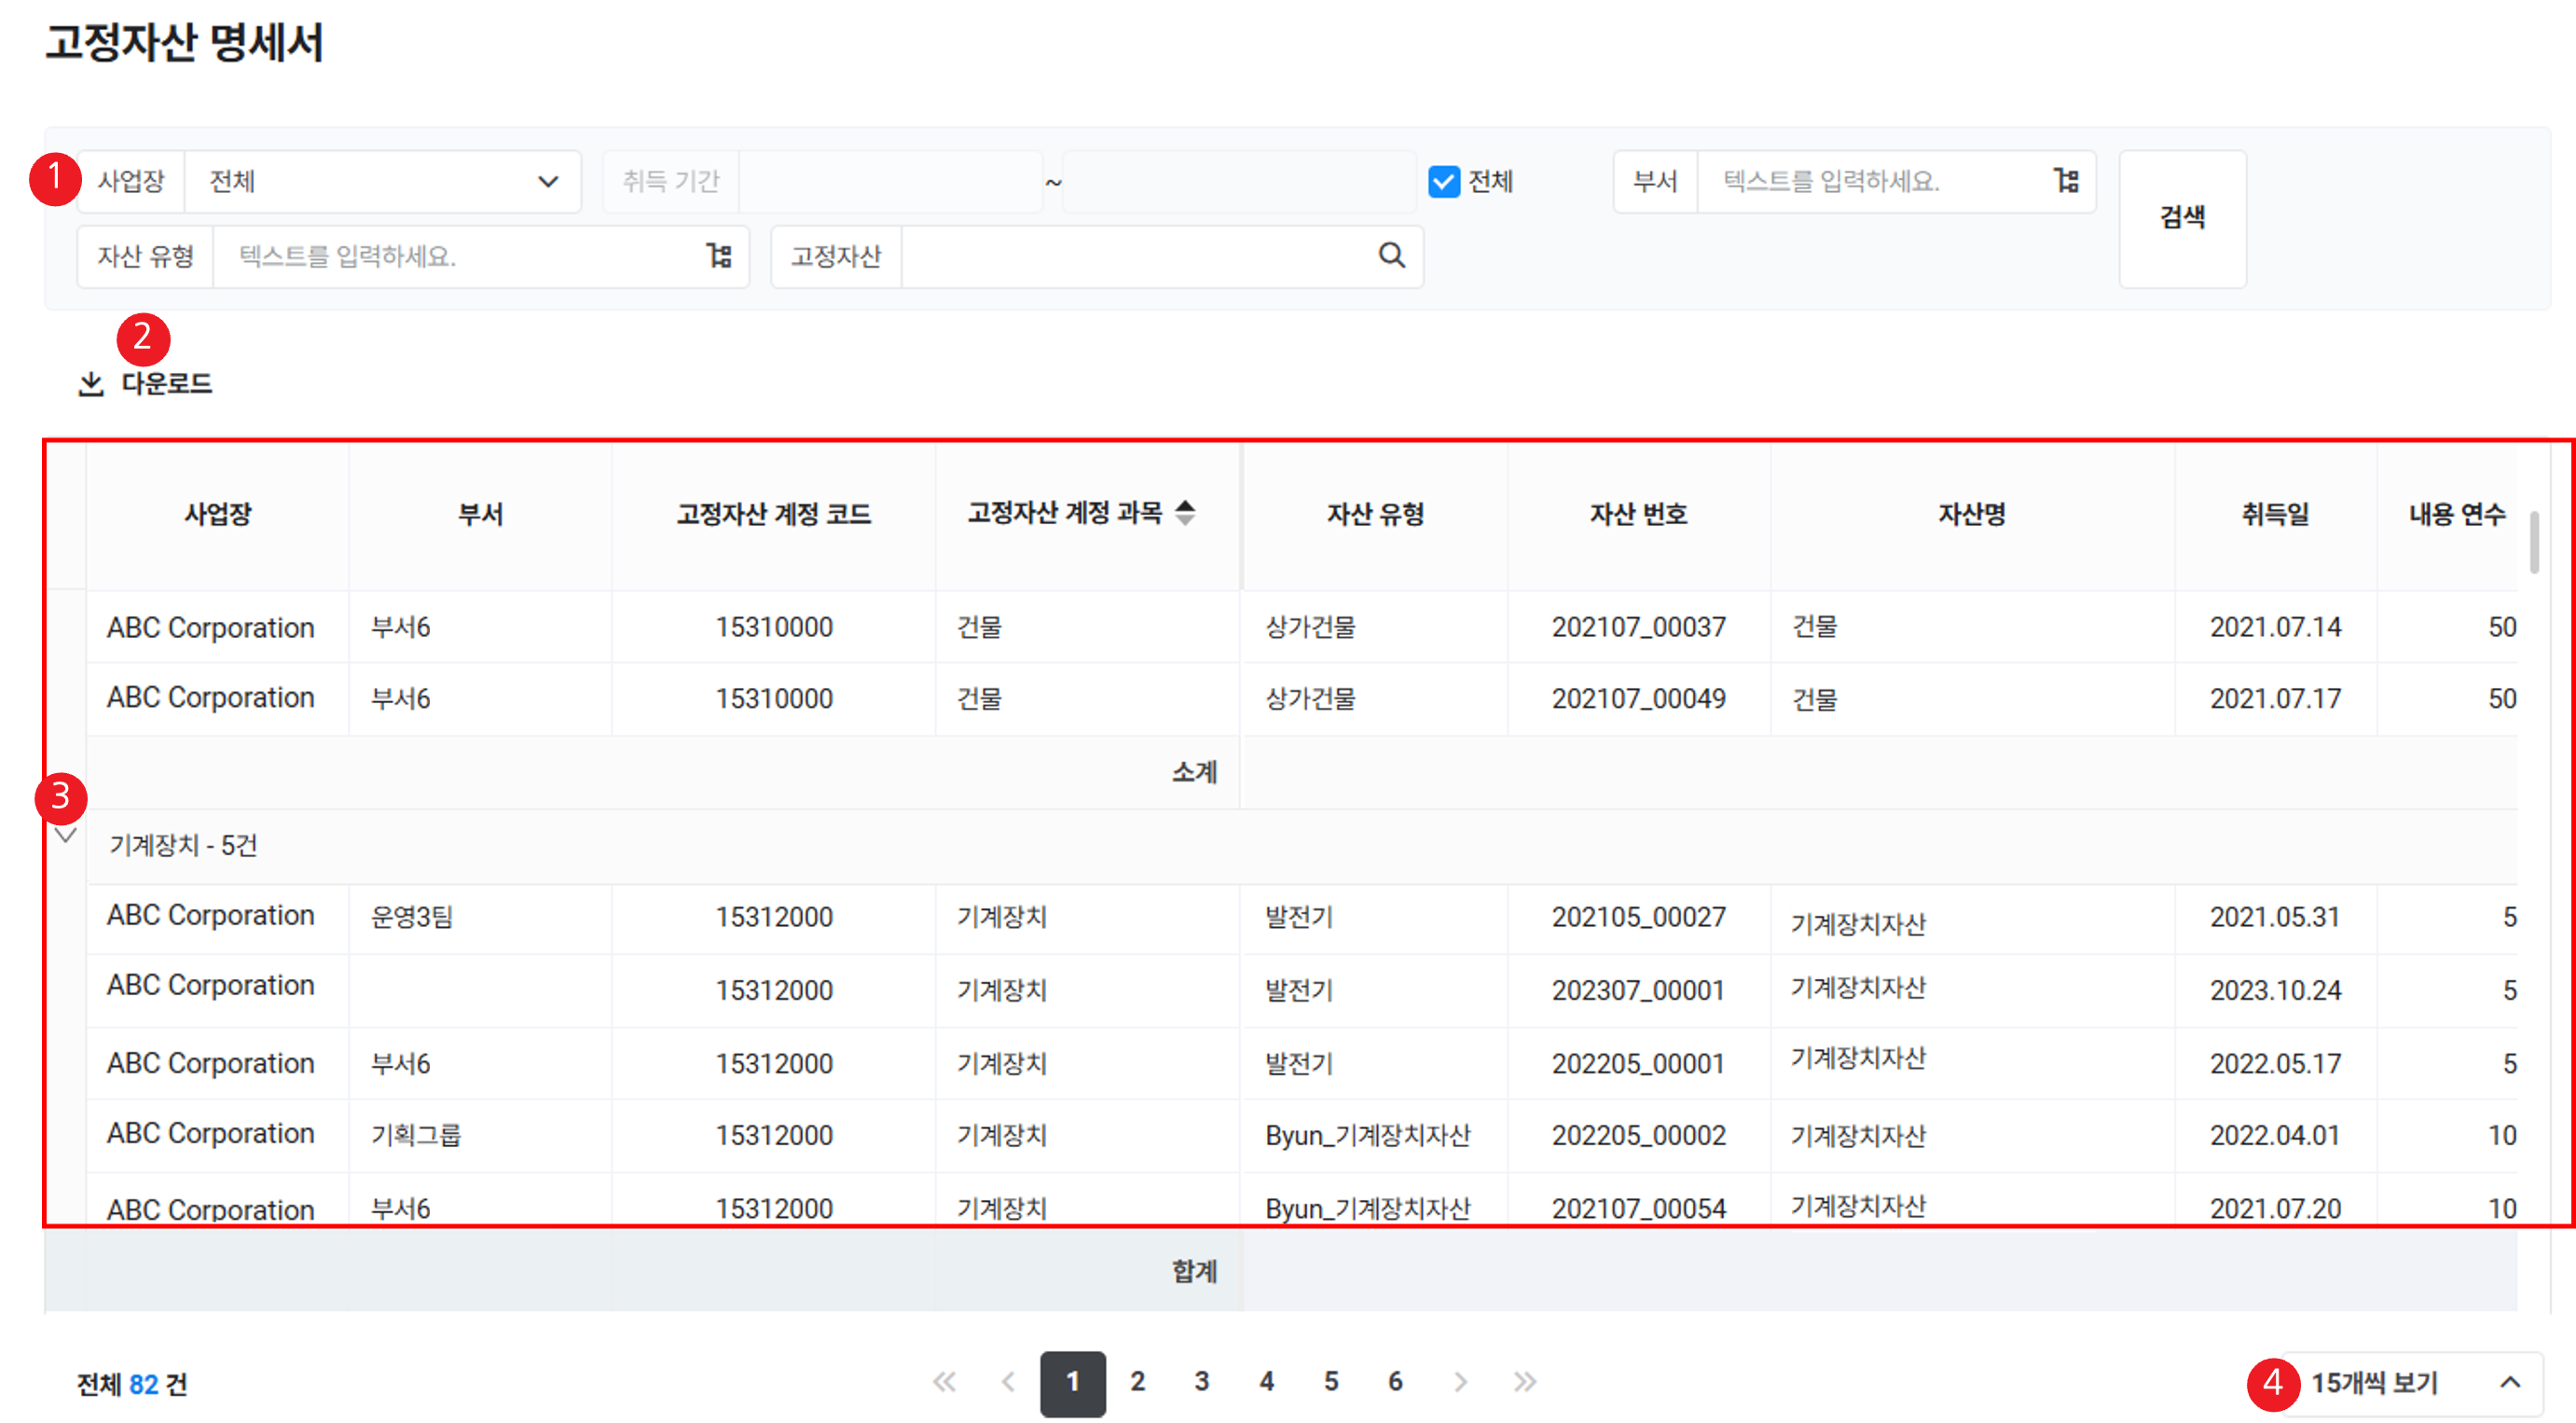The width and height of the screenshot is (2576, 1423).
Task: Collapse the 기계장치 - 5건 group
Action: tap(66, 836)
